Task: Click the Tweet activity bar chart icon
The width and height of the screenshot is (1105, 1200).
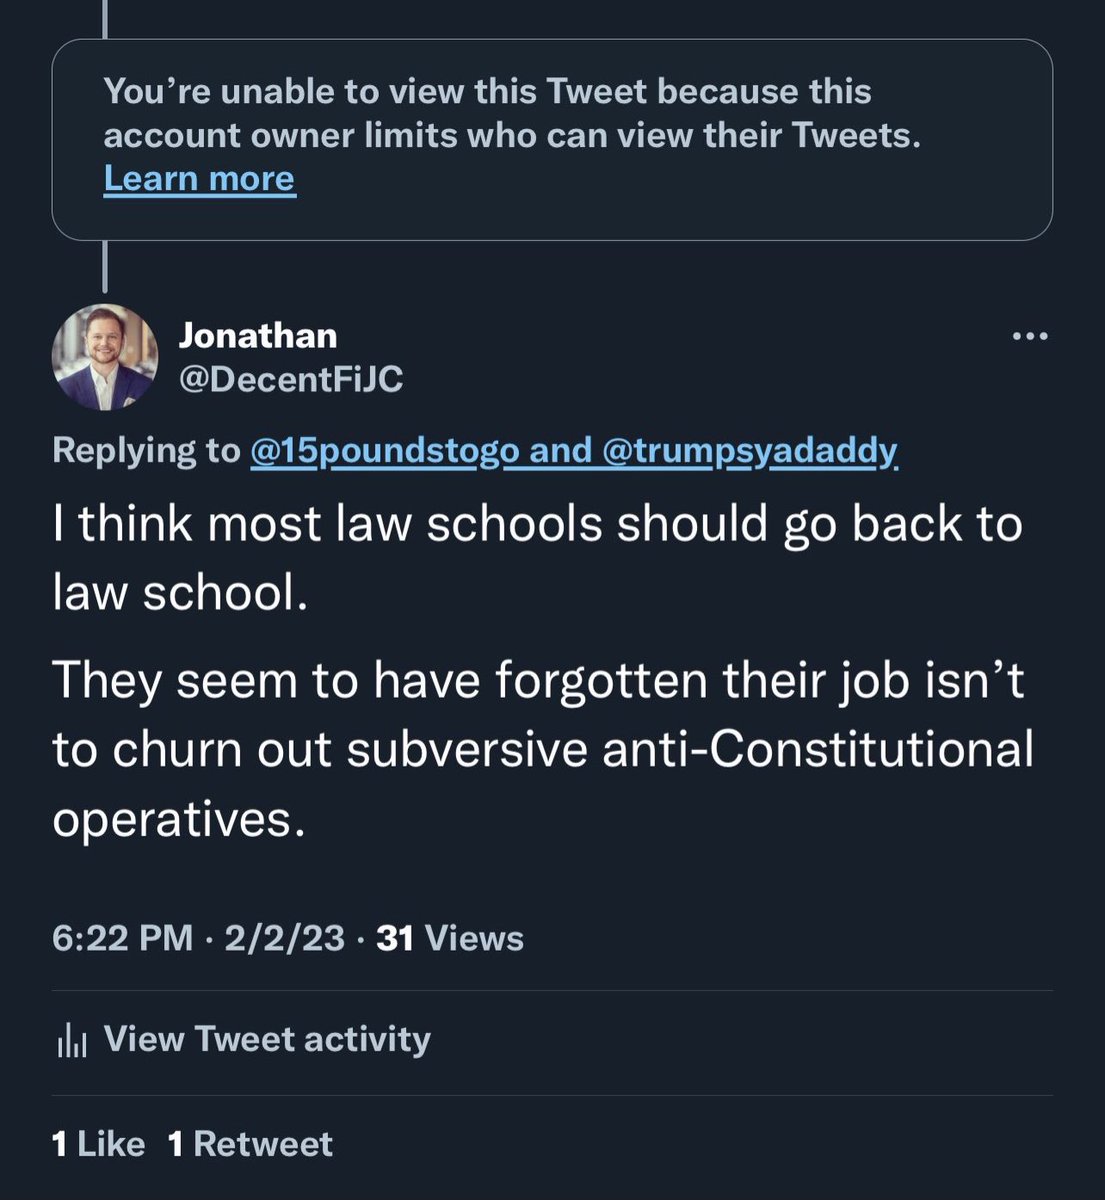Action: point(71,1041)
